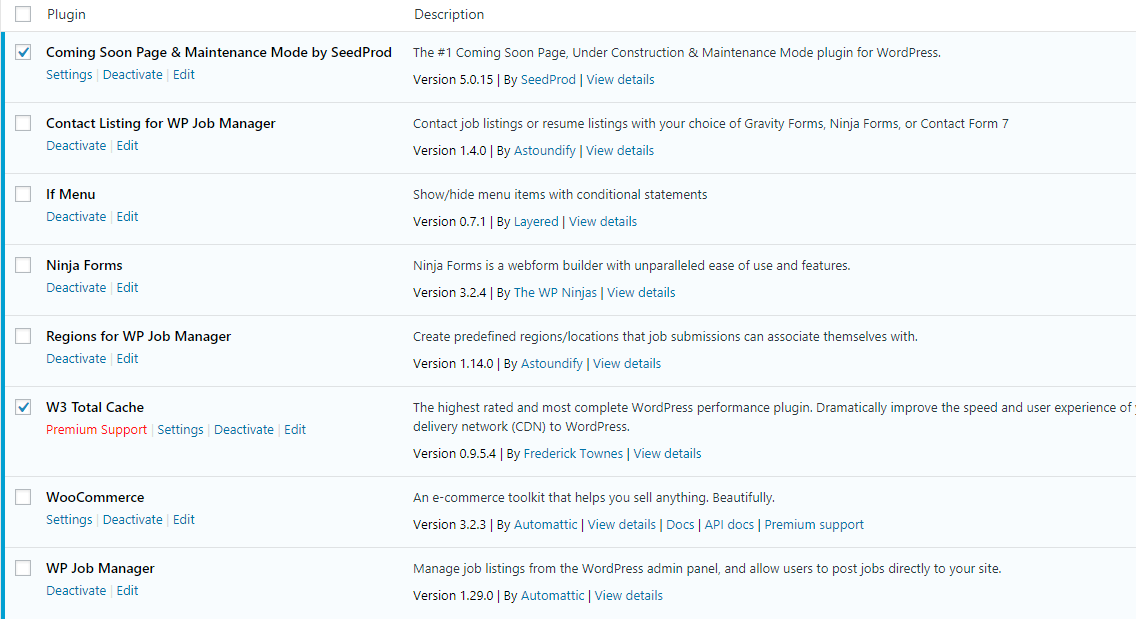Tick the WP Job Manager checkbox
This screenshot has height=619, width=1136.
pos(23,568)
